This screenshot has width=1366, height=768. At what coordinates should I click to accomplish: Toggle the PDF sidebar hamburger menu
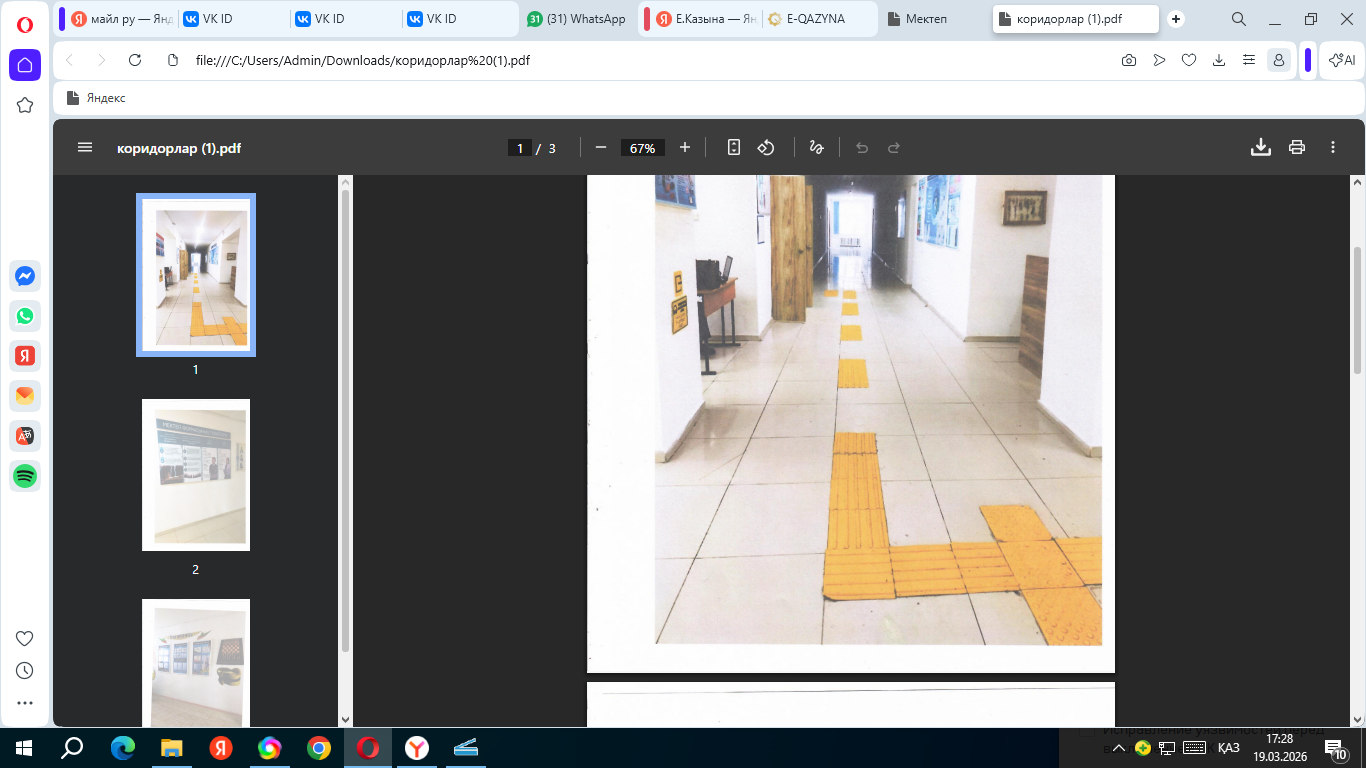(85, 148)
